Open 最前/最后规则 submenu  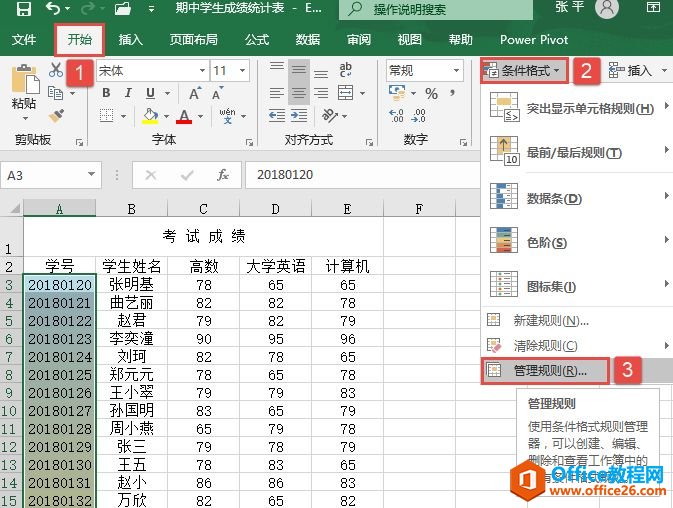576,152
